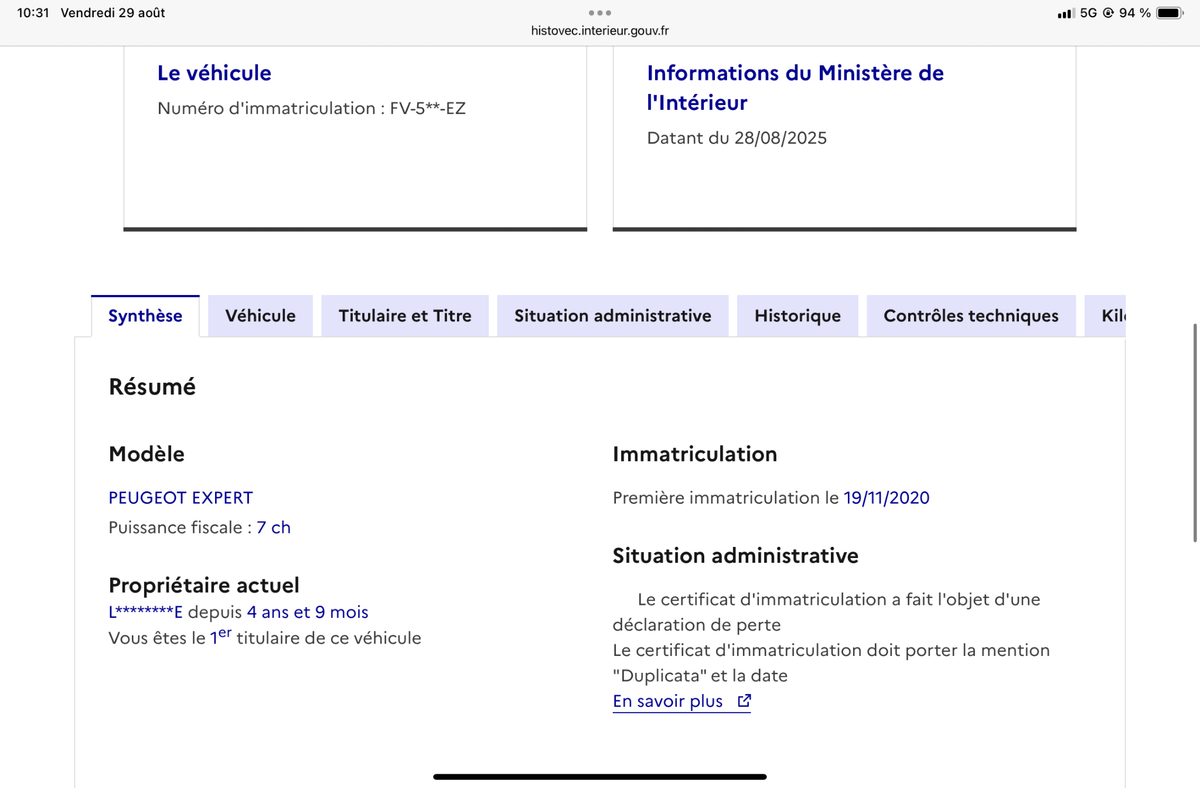Screen dimensions: 1200x788
Task: Click the external link icon after En savoir plus
Action: [x=743, y=701]
